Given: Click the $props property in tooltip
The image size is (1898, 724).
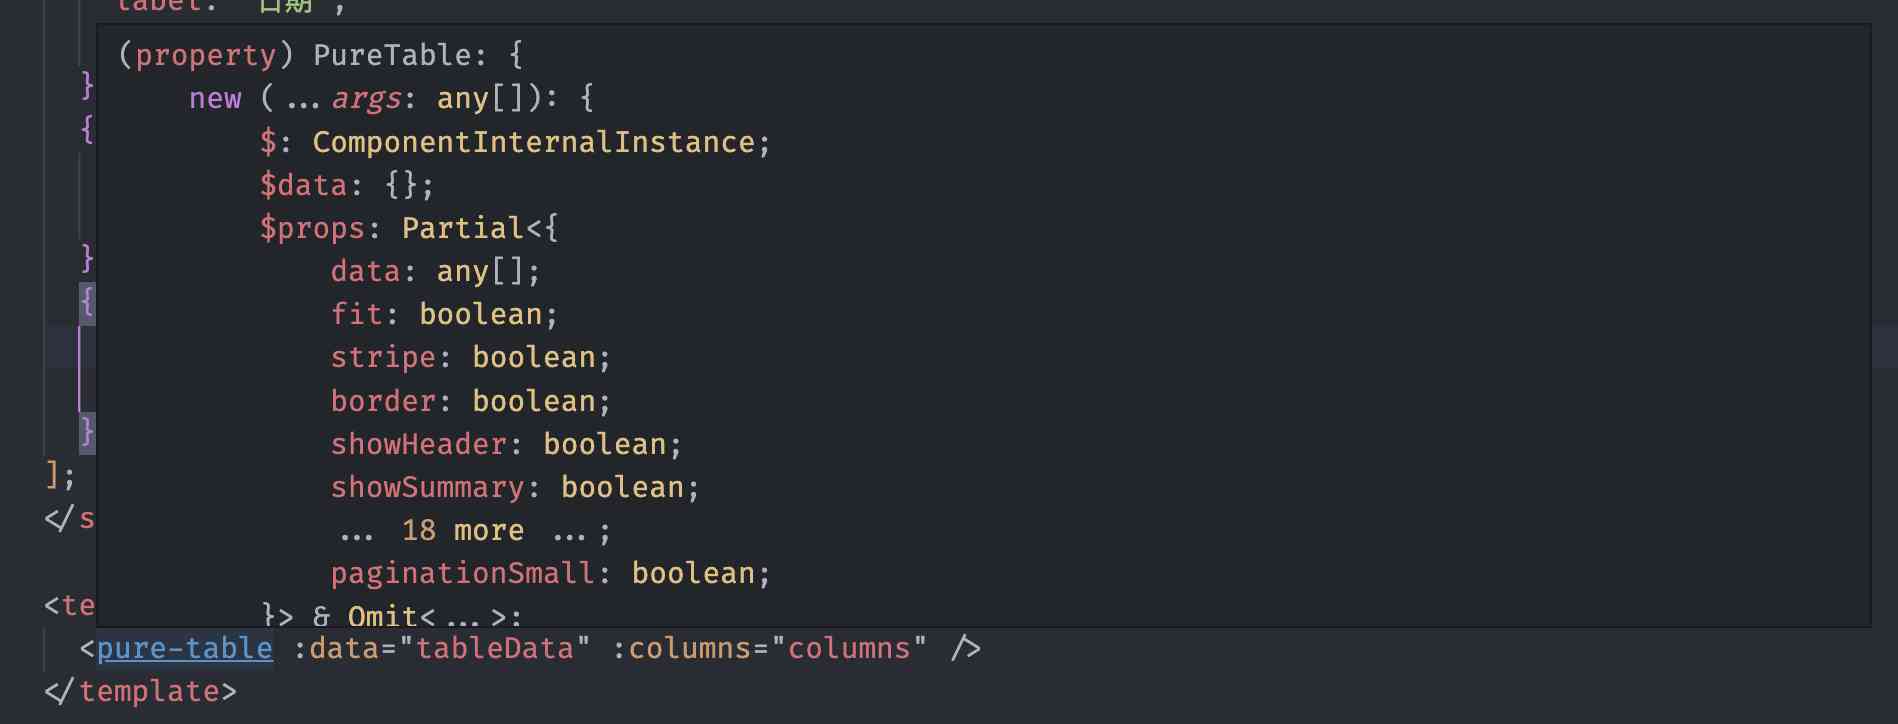Looking at the screenshot, I should (312, 228).
